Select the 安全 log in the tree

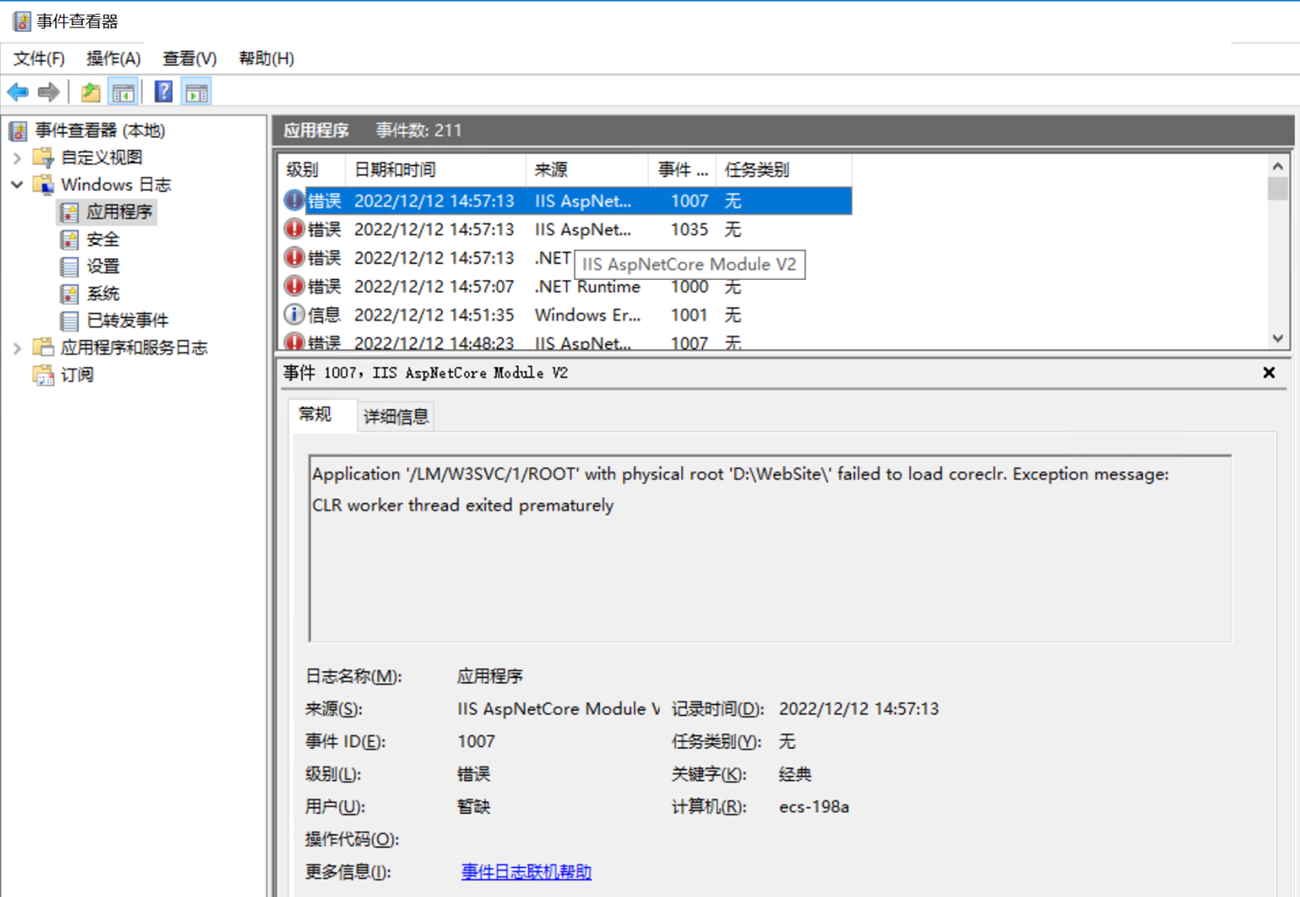102,239
